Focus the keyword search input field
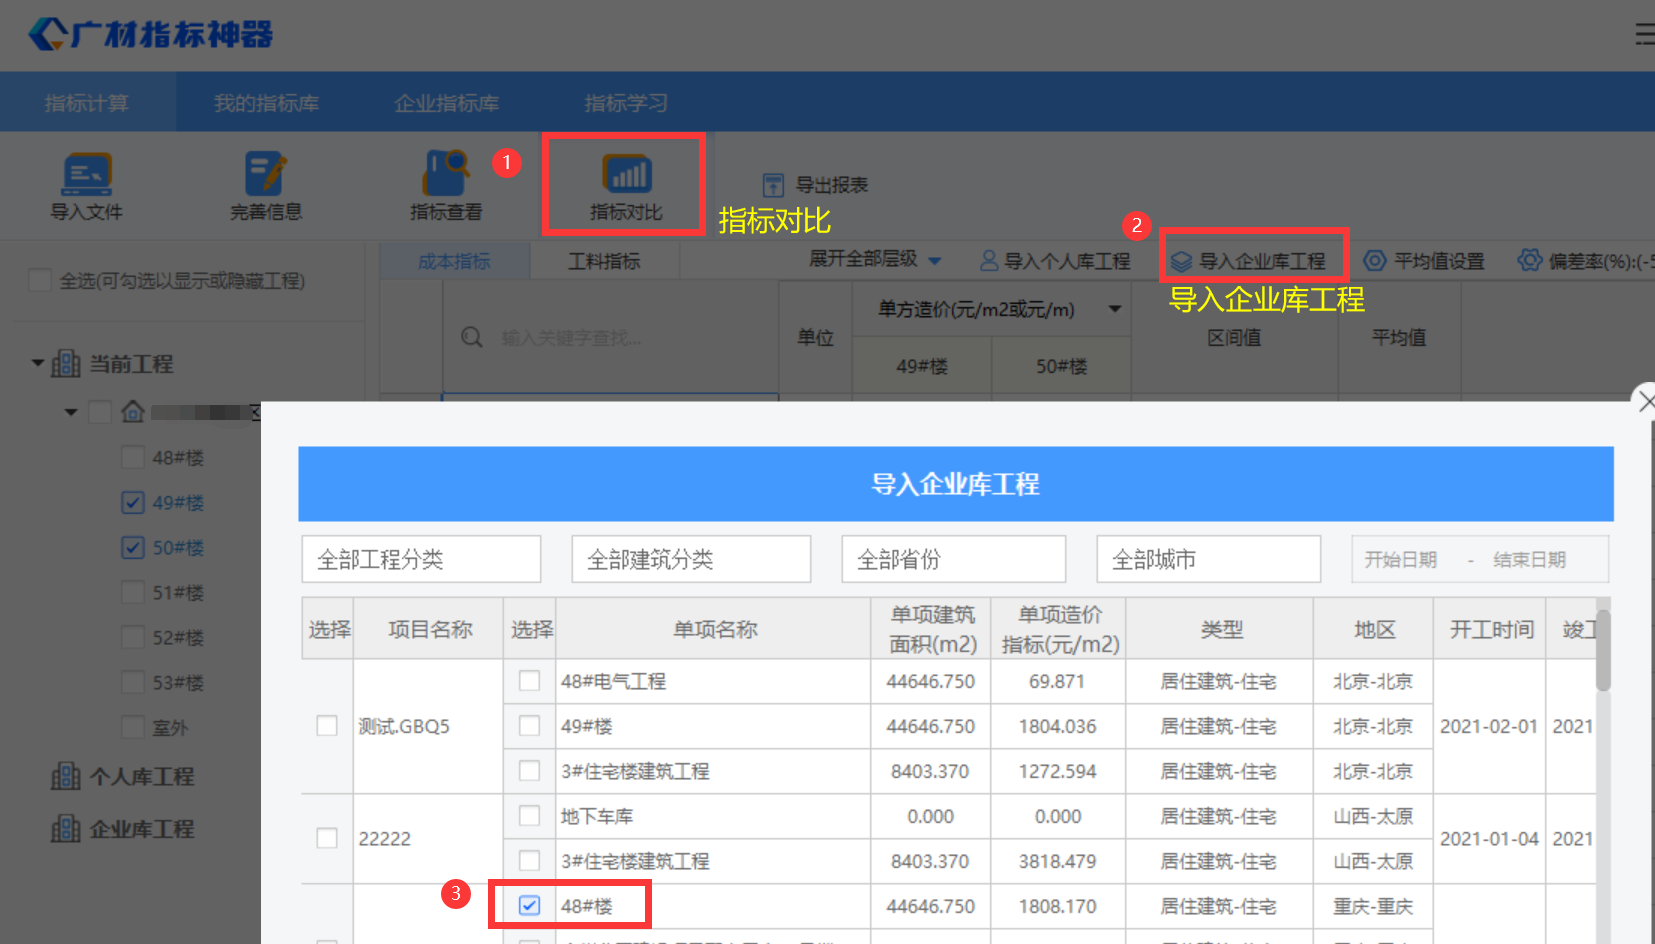This screenshot has width=1655, height=944. [610, 337]
